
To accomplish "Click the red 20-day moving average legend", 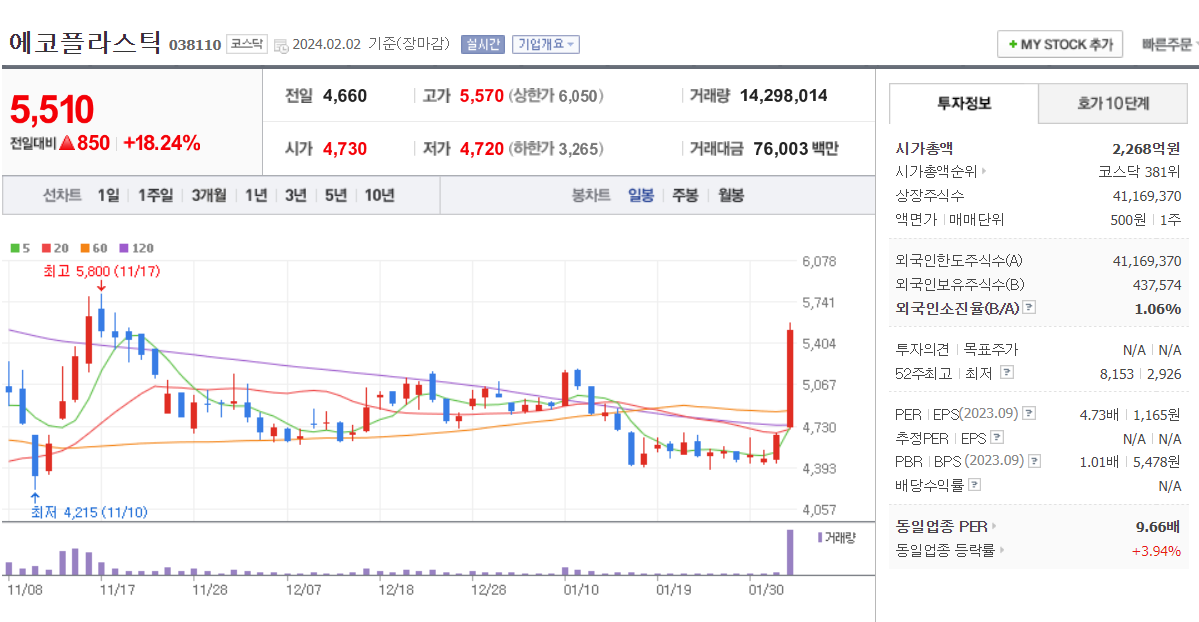I will 55,248.
